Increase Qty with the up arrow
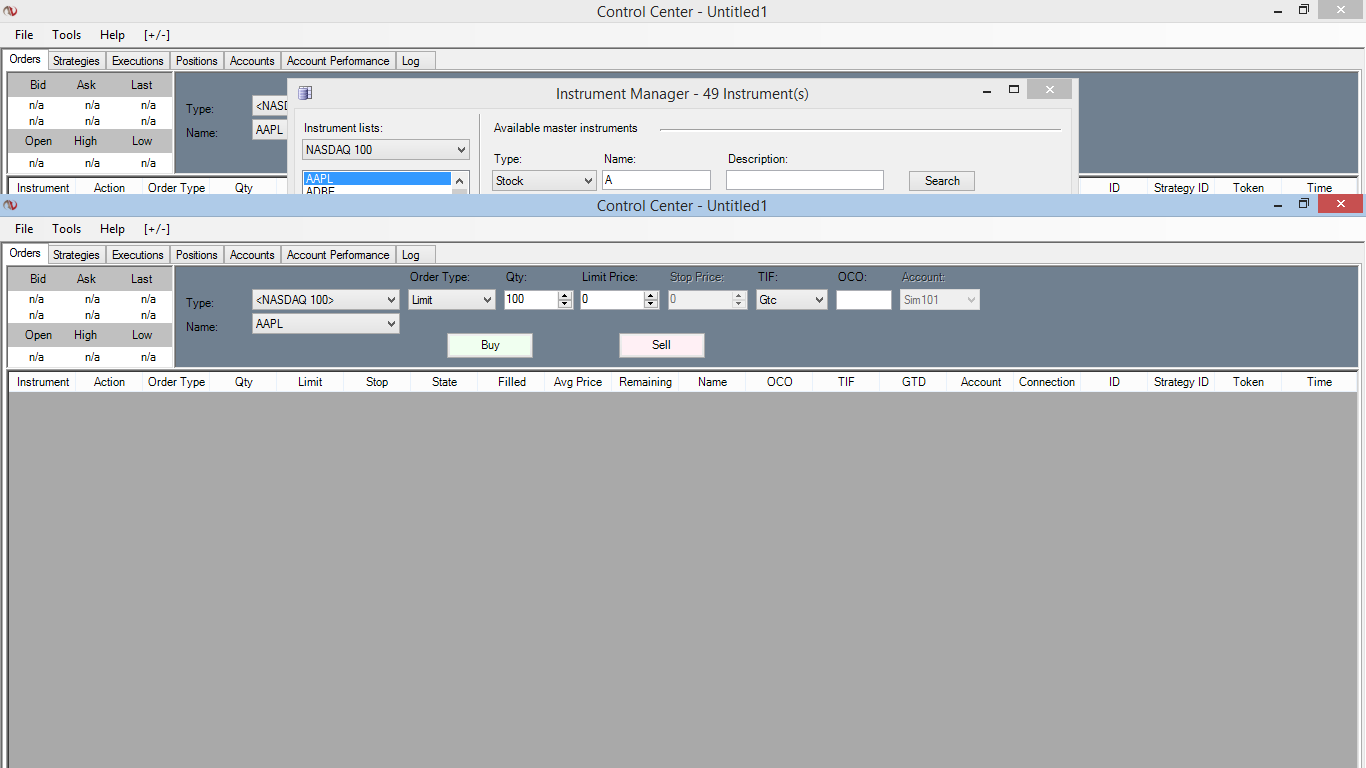Viewport: 1366px width, 768px height. (x=565, y=295)
